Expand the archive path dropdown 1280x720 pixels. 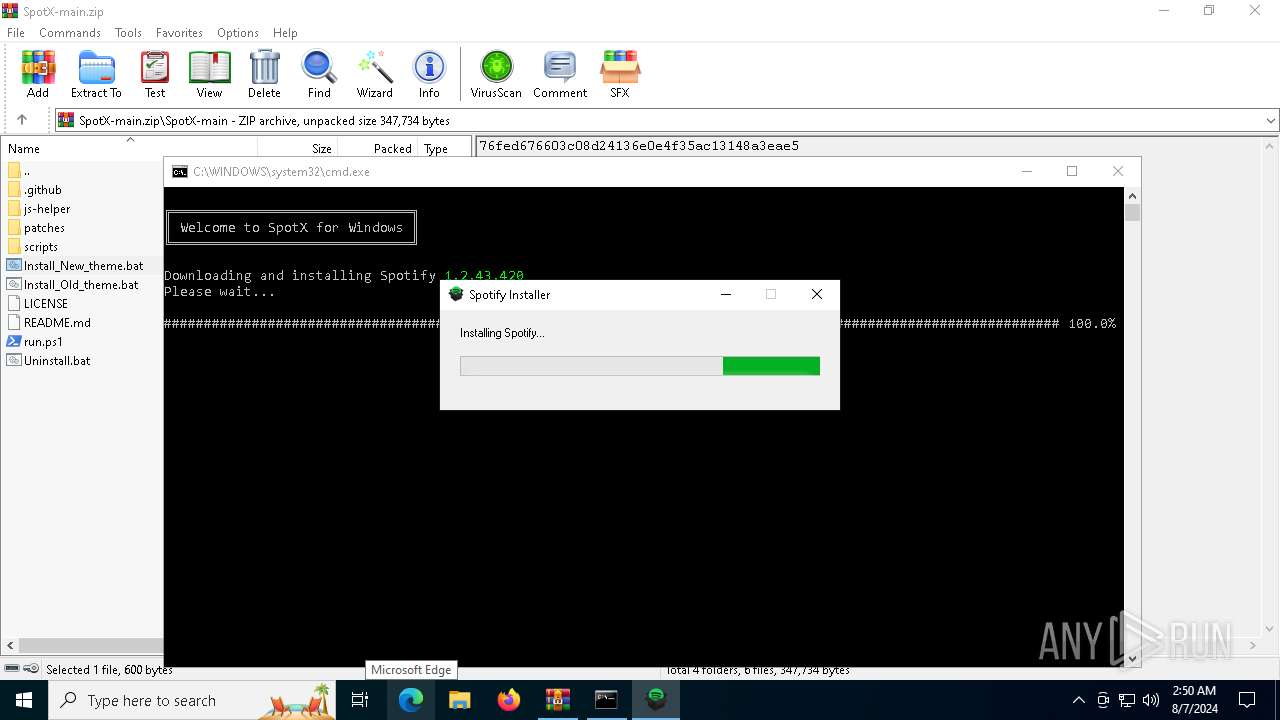pyautogui.click(x=1270, y=121)
